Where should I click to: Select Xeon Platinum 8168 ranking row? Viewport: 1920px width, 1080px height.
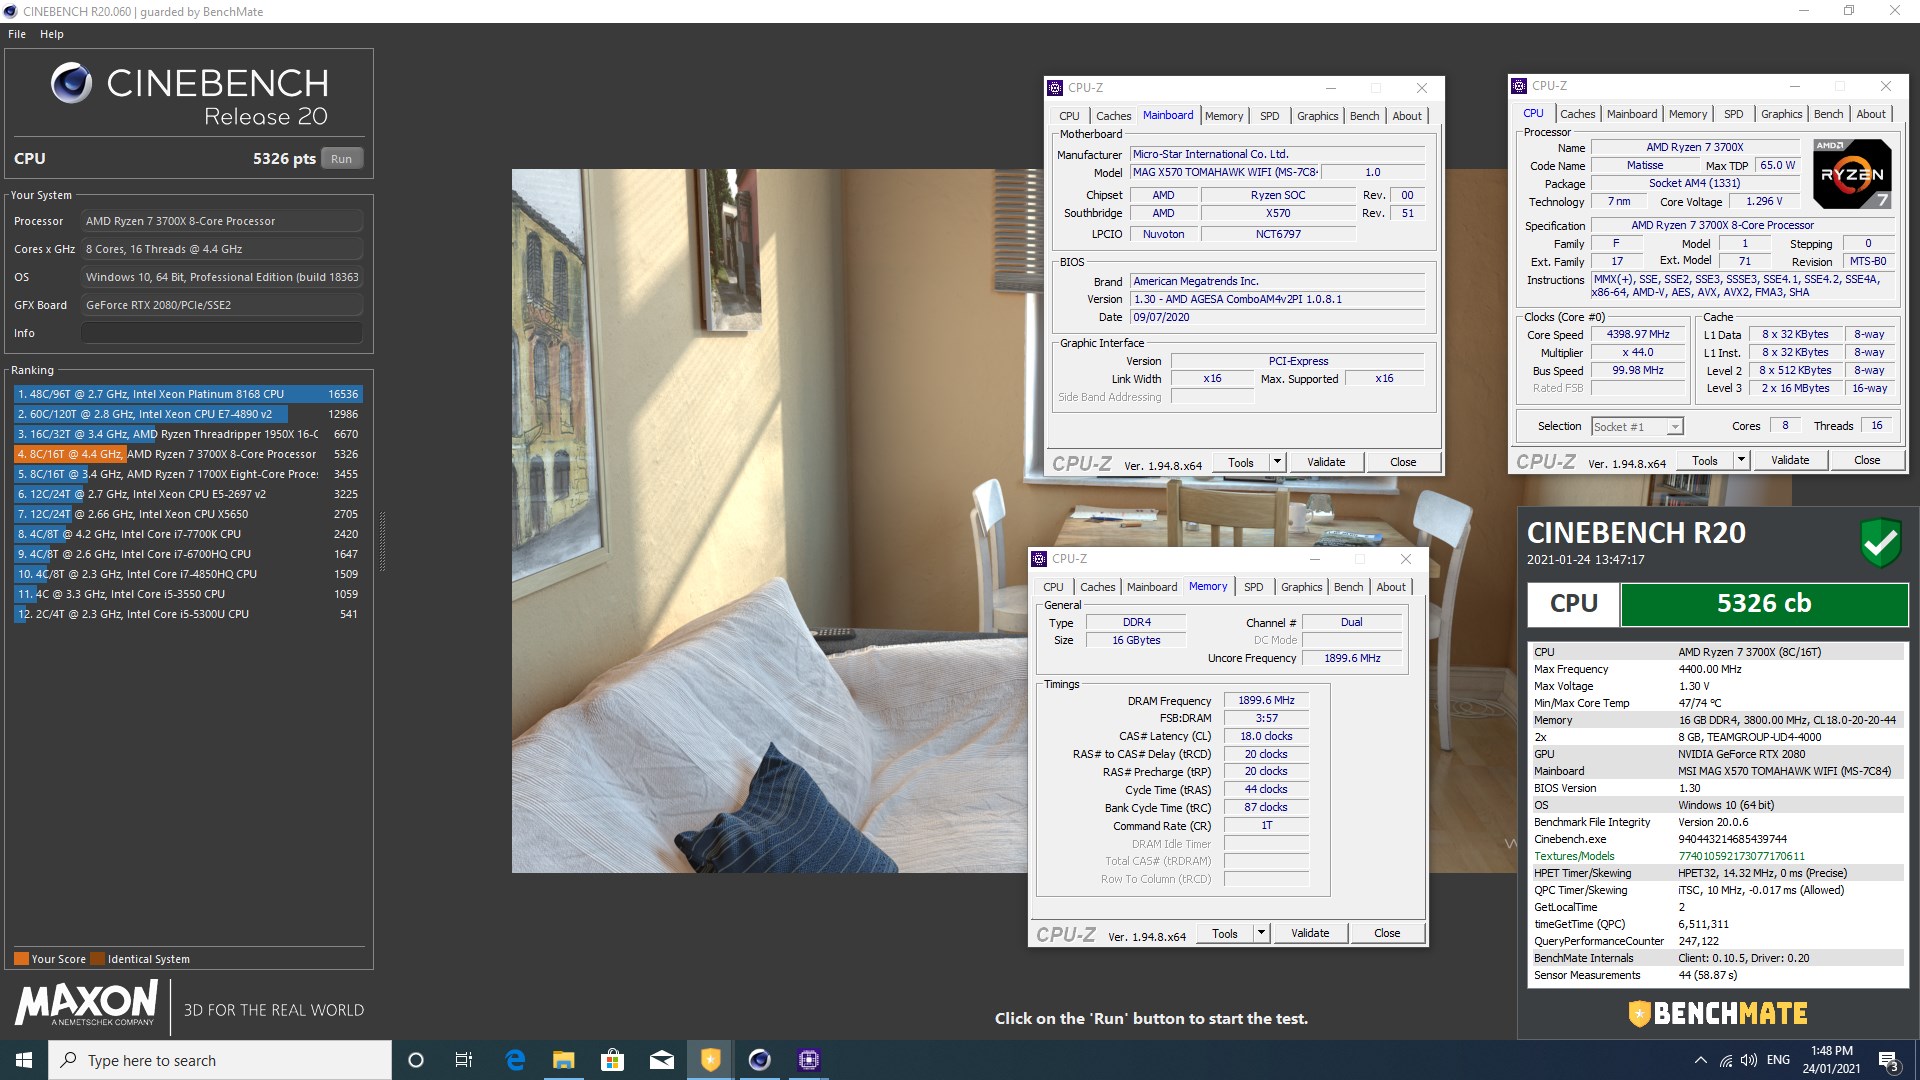187,394
